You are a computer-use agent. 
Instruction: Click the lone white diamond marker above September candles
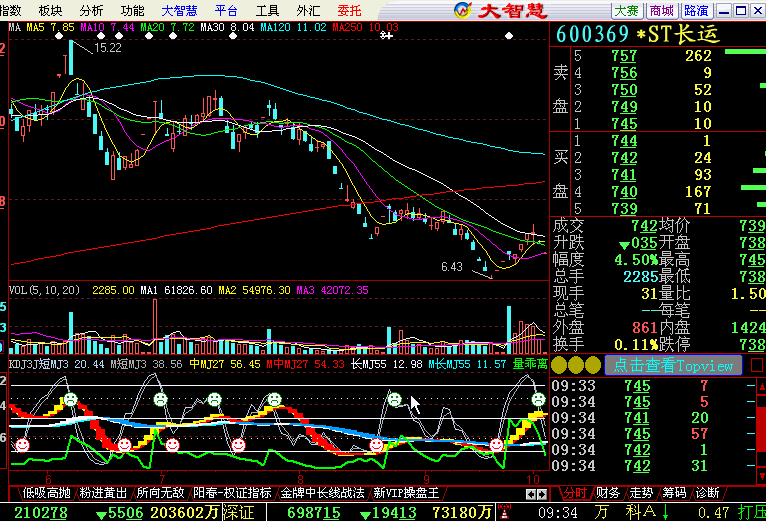509,36
